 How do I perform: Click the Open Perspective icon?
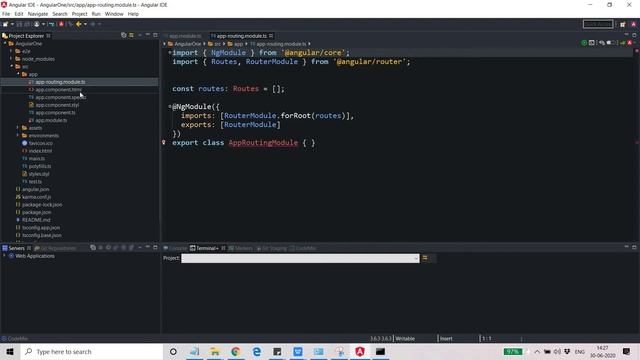[x=623, y=24]
